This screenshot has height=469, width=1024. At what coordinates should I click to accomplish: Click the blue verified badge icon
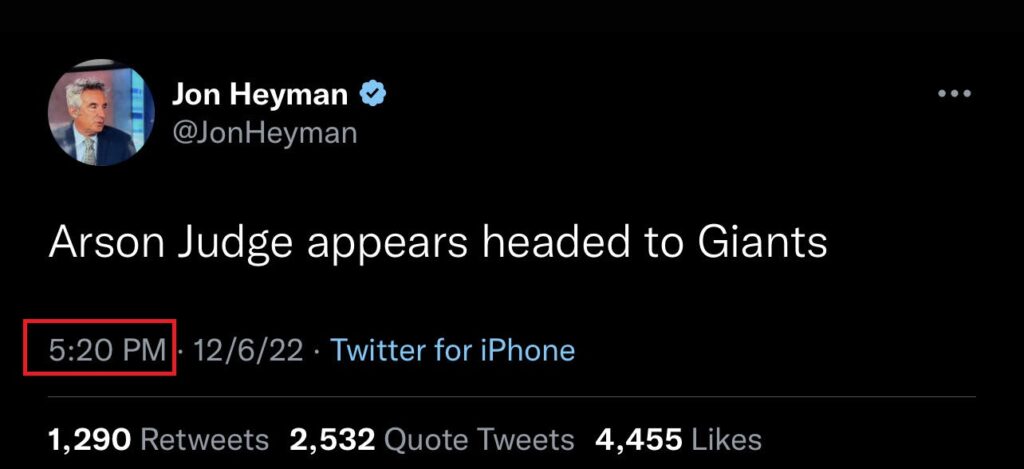pos(374,95)
